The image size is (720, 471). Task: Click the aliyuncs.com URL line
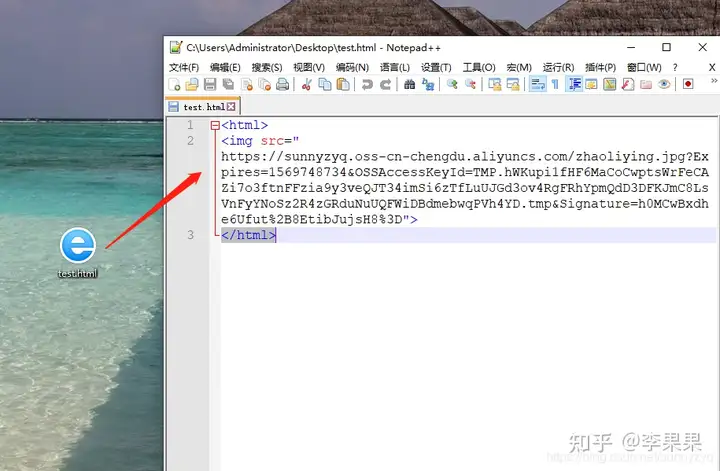[465, 157]
